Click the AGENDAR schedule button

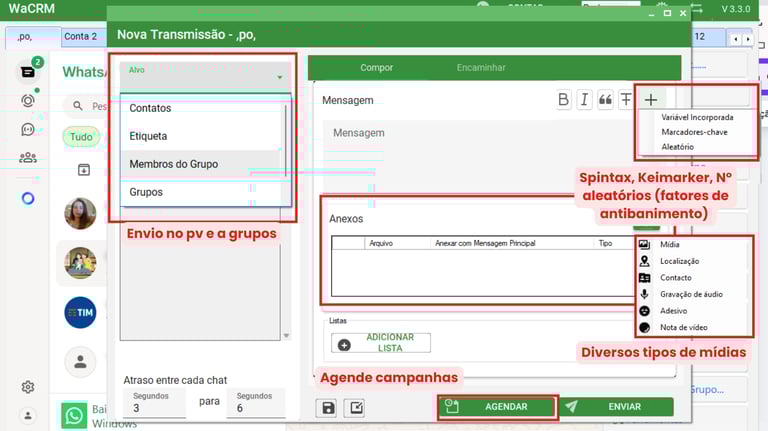coord(498,407)
